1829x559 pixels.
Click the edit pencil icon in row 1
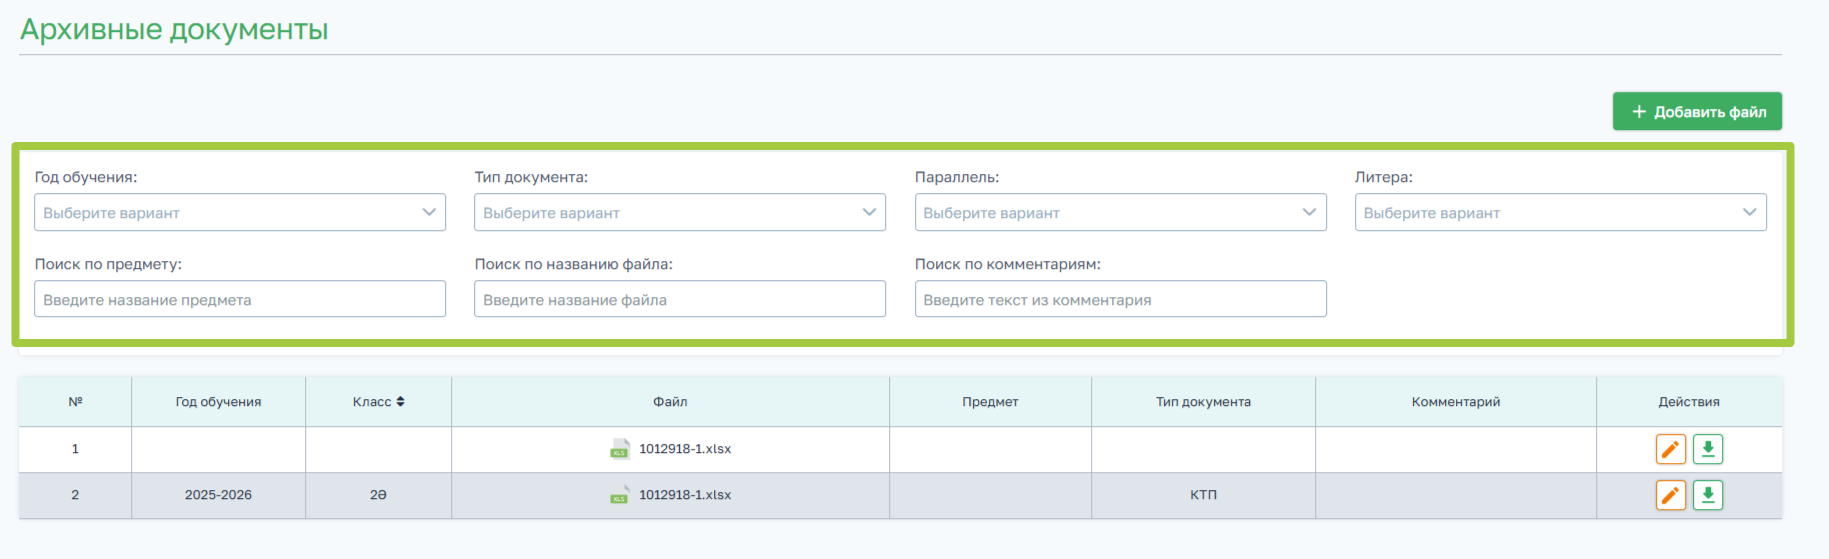pyautogui.click(x=1671, y=449)
